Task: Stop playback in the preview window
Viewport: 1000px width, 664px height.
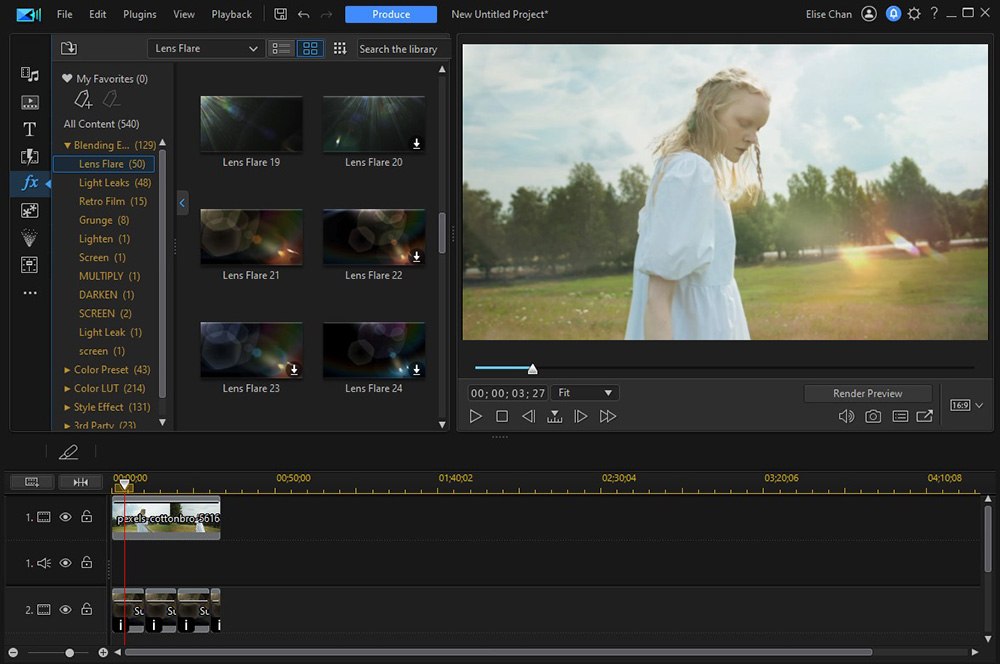Action: click(x=502, y=416)
